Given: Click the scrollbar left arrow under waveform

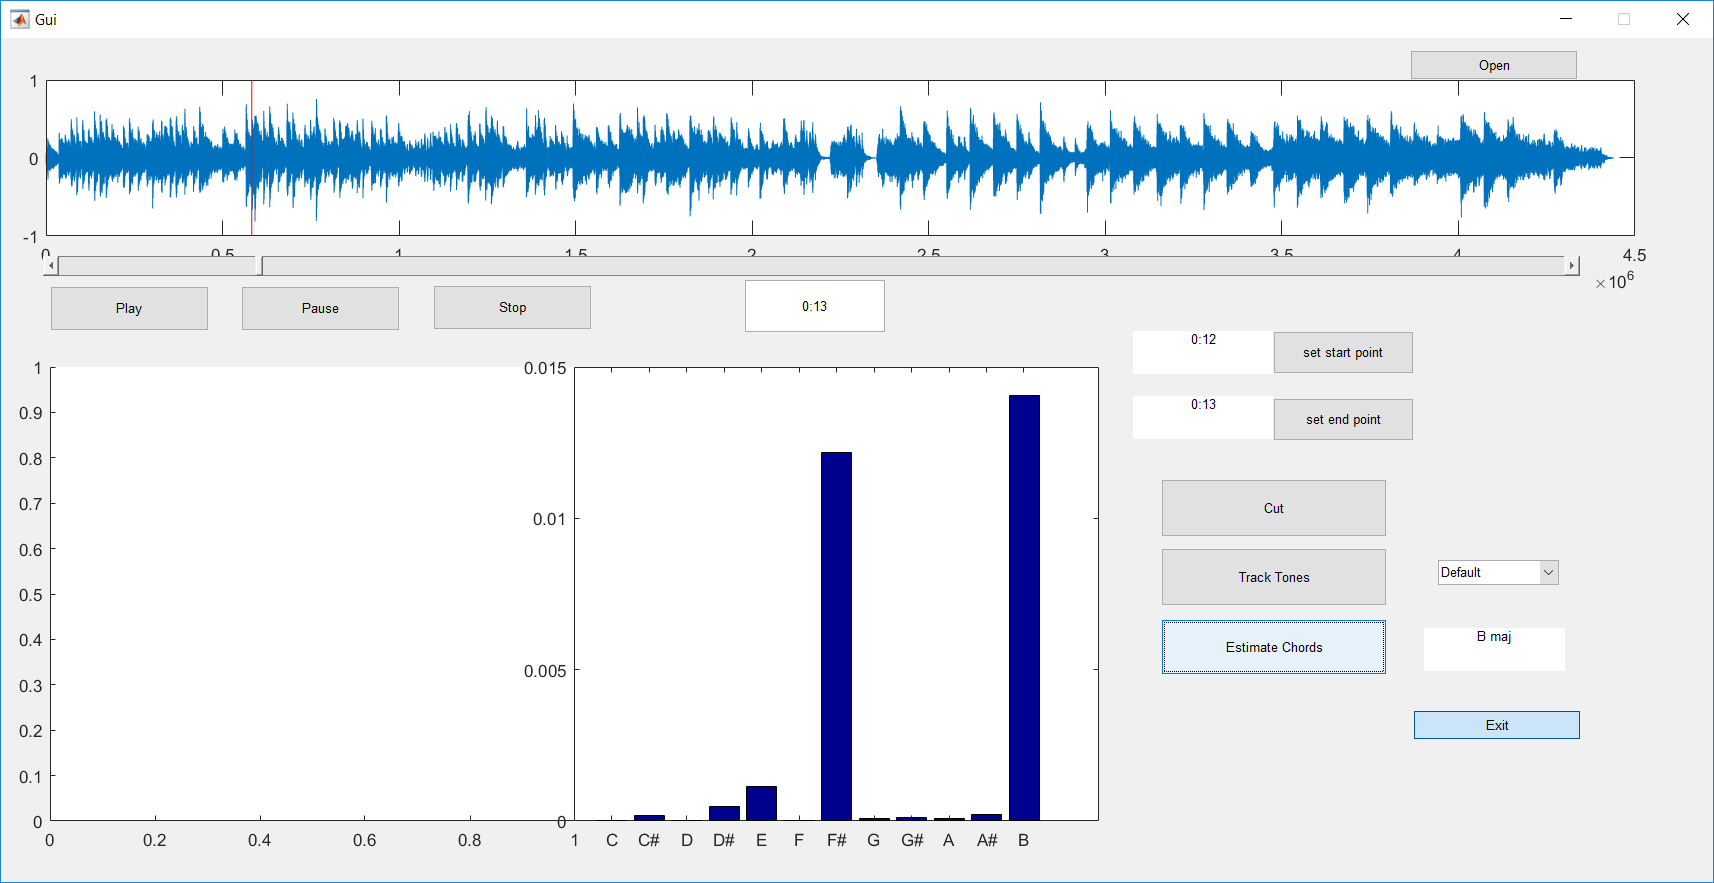Looking at the screenshot, I should tap(51, 265).
